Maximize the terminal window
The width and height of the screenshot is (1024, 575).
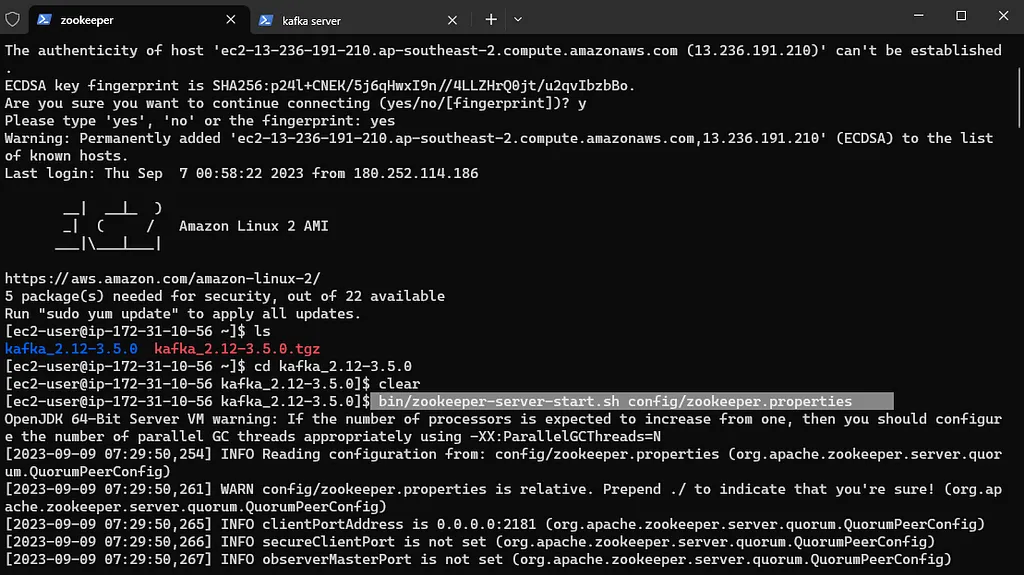pos(961,15)
